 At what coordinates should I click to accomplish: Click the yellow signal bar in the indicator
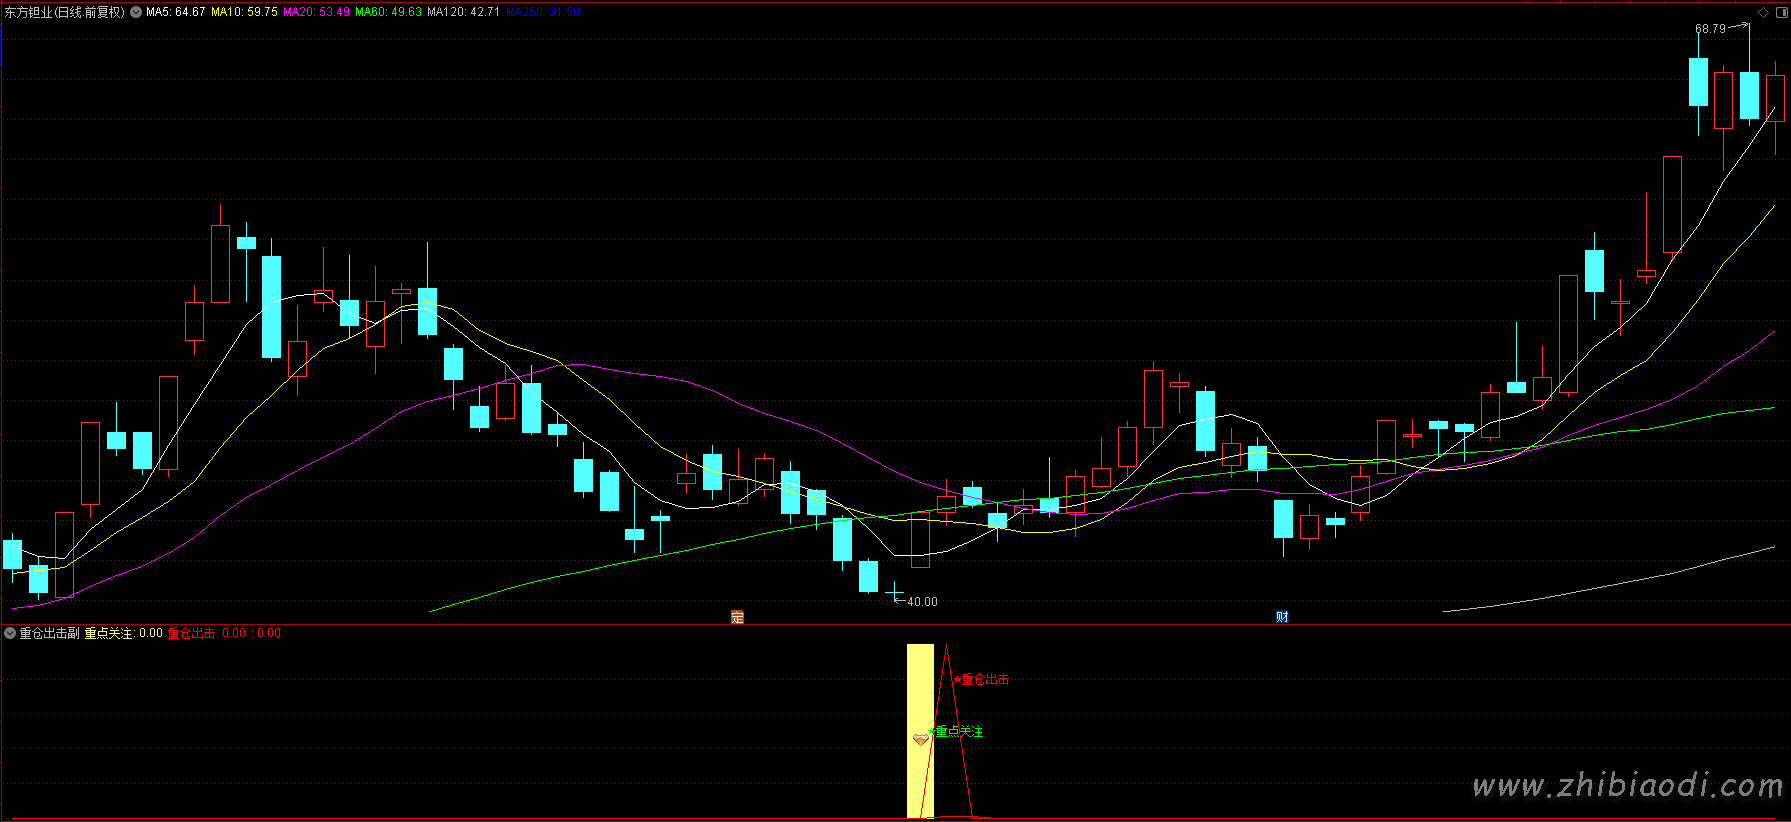[x=920, y=731]
